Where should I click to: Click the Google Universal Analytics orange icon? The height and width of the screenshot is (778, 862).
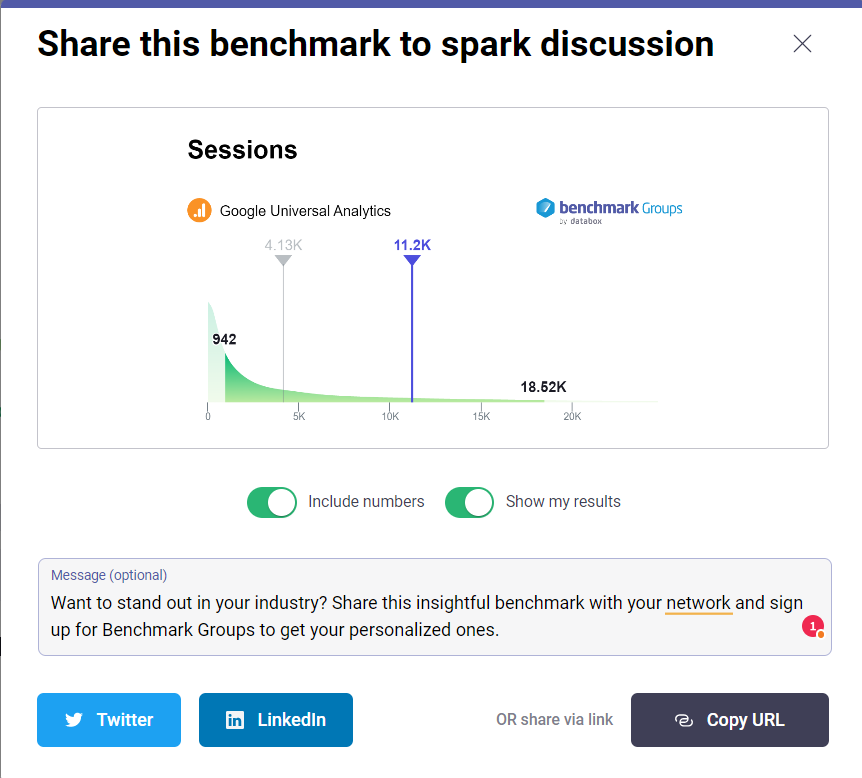pyautogui.click(x=199, y=210)
